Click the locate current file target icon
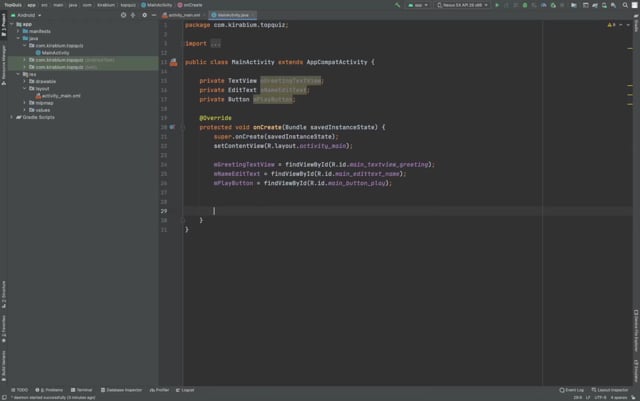 (x=123, y=15)
